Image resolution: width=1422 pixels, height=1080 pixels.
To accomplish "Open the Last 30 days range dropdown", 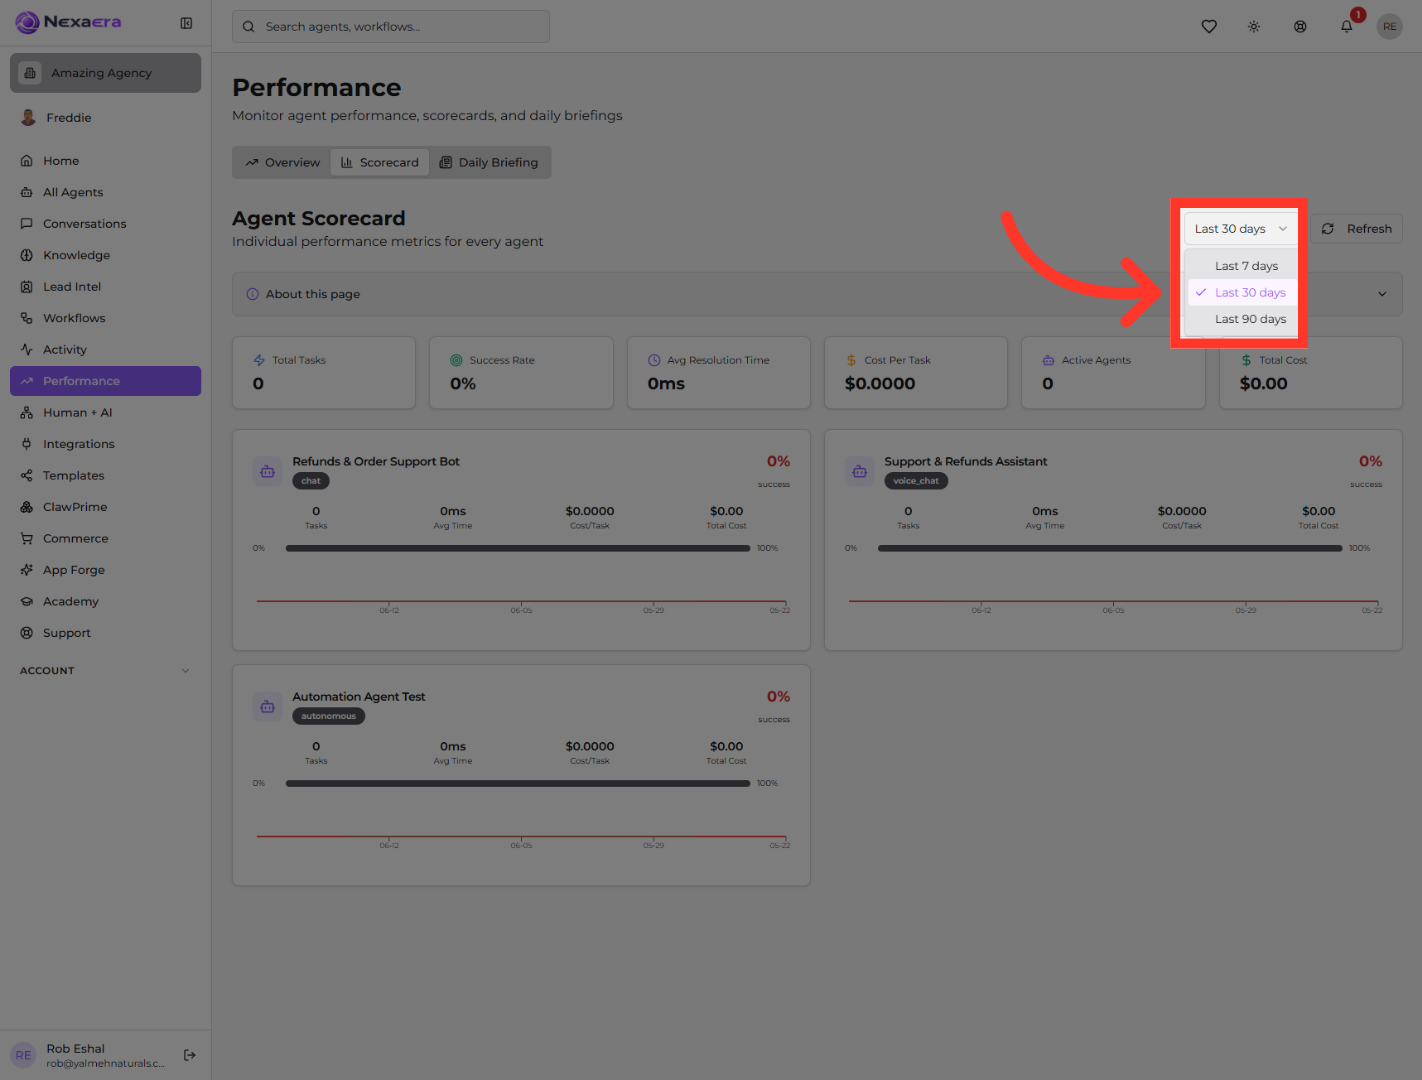I will [1241, 229].
